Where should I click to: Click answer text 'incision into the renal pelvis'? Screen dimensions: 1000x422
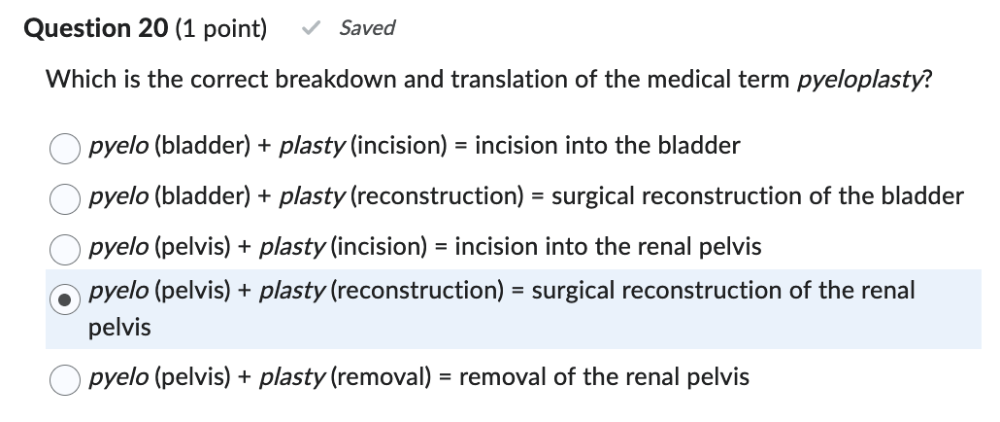pyautogui.click(x=608, y=246)
